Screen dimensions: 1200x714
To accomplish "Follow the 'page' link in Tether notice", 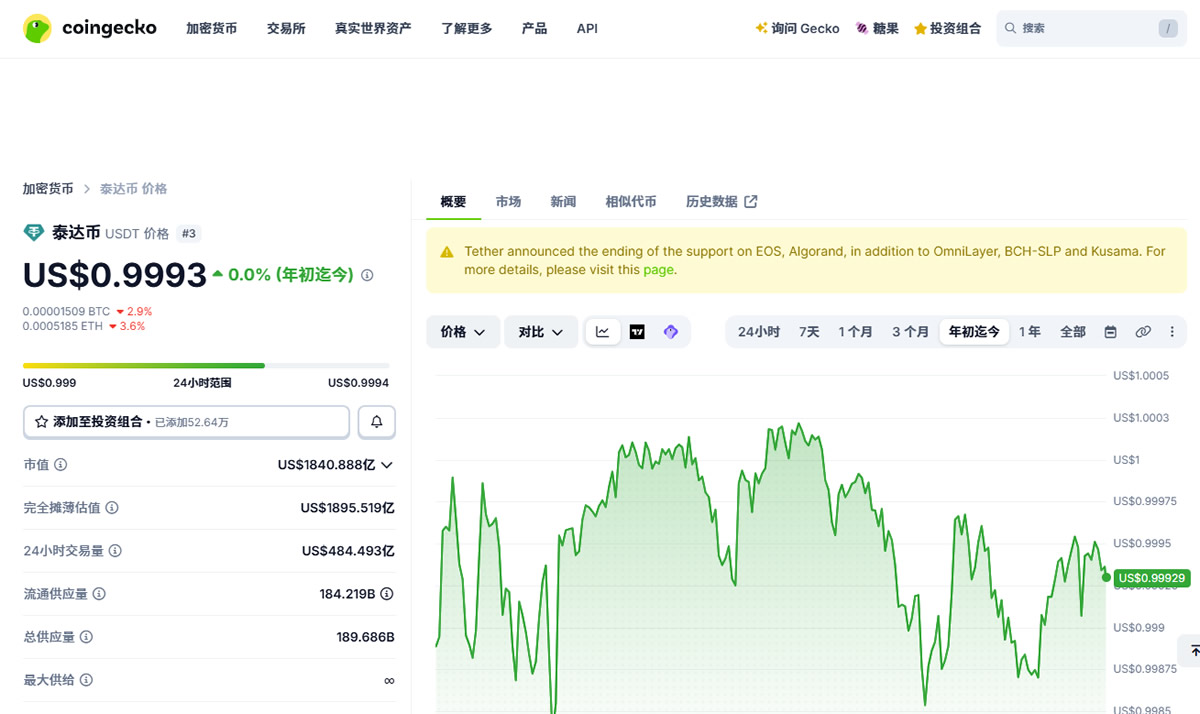I will point(658,269).
